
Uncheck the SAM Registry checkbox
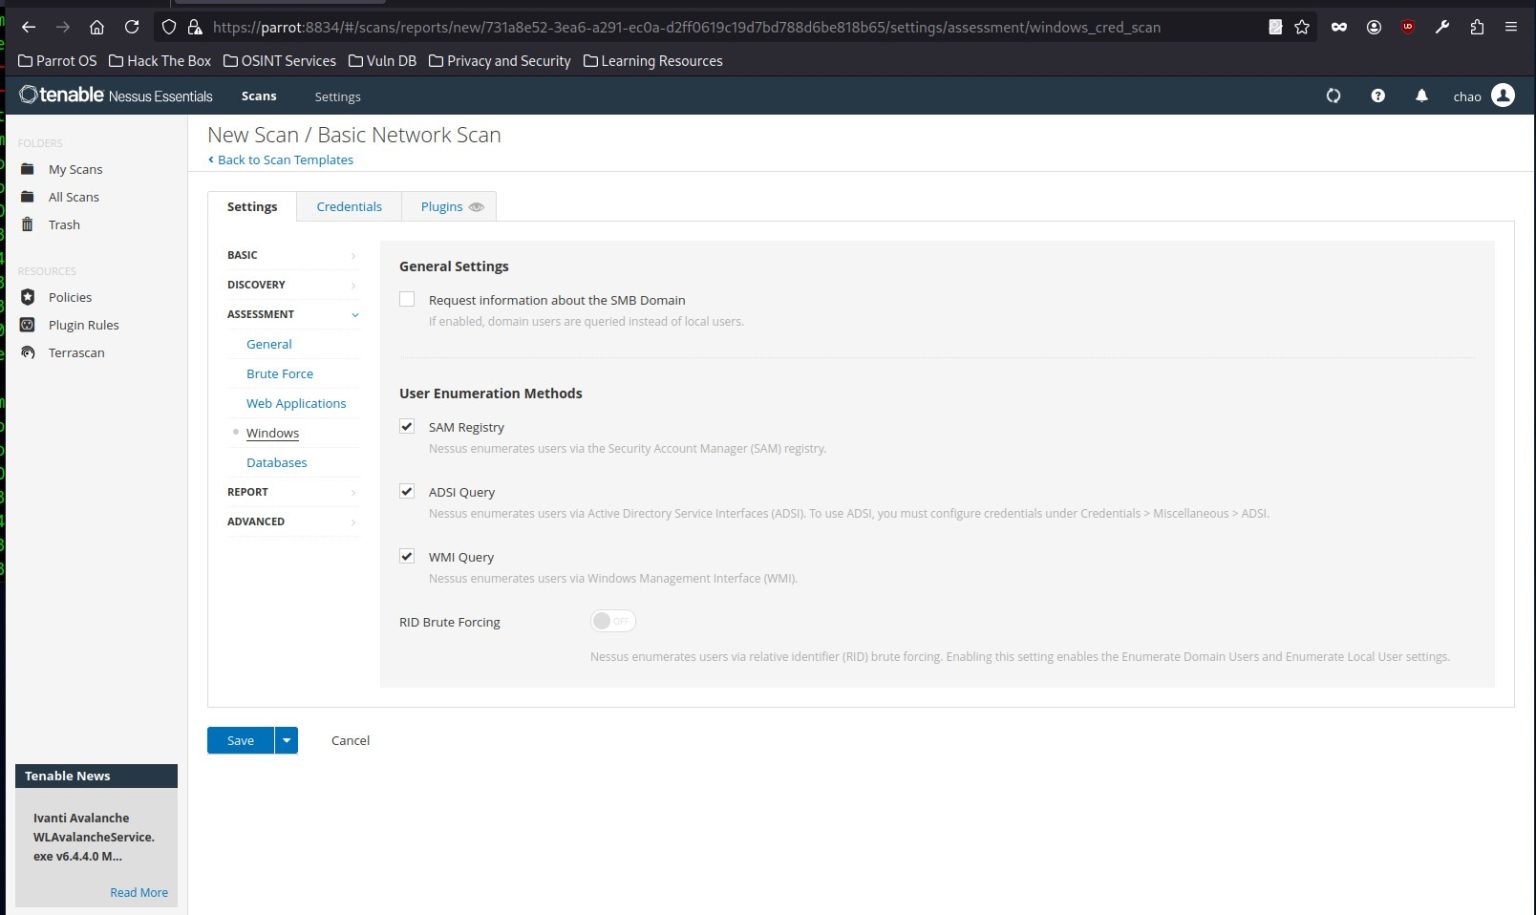click(407, 426)
